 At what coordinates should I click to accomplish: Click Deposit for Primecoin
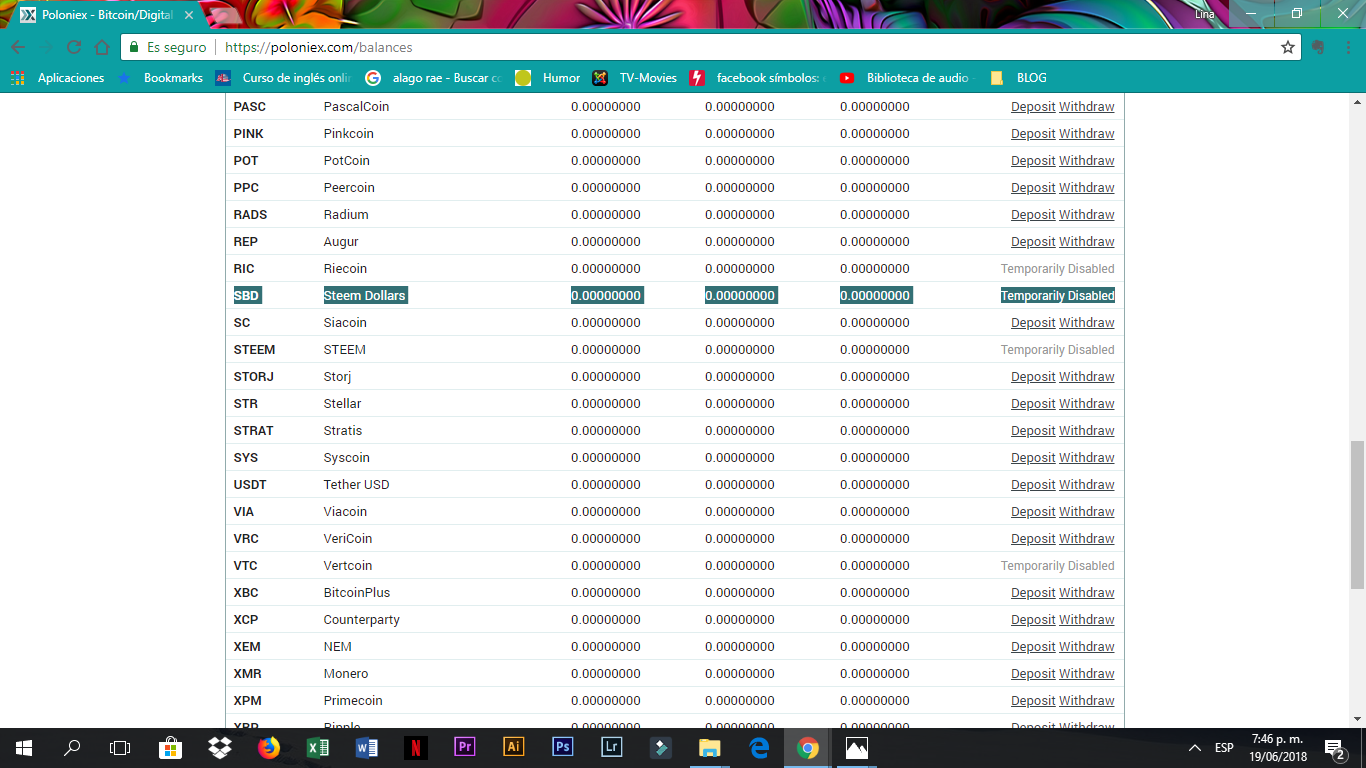click(1033, 701)
